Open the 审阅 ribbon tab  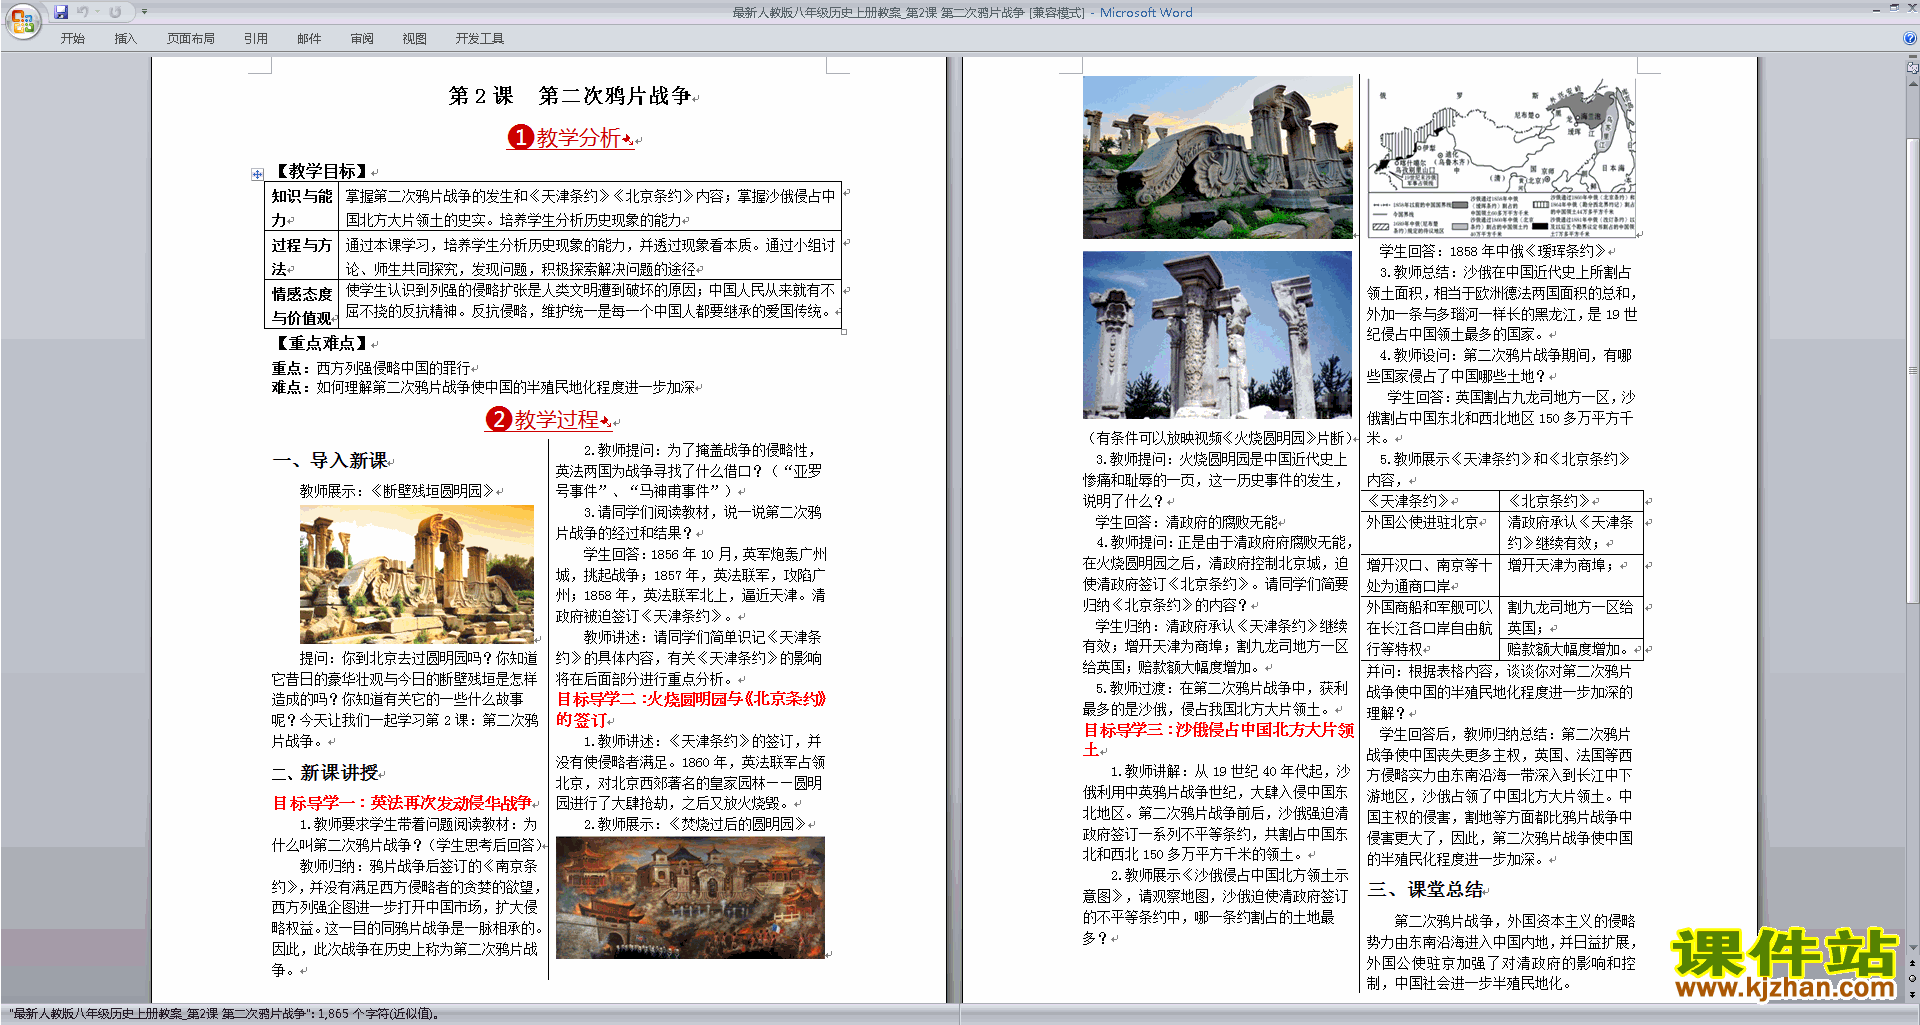pyautogui.click(x=362, y=38)
